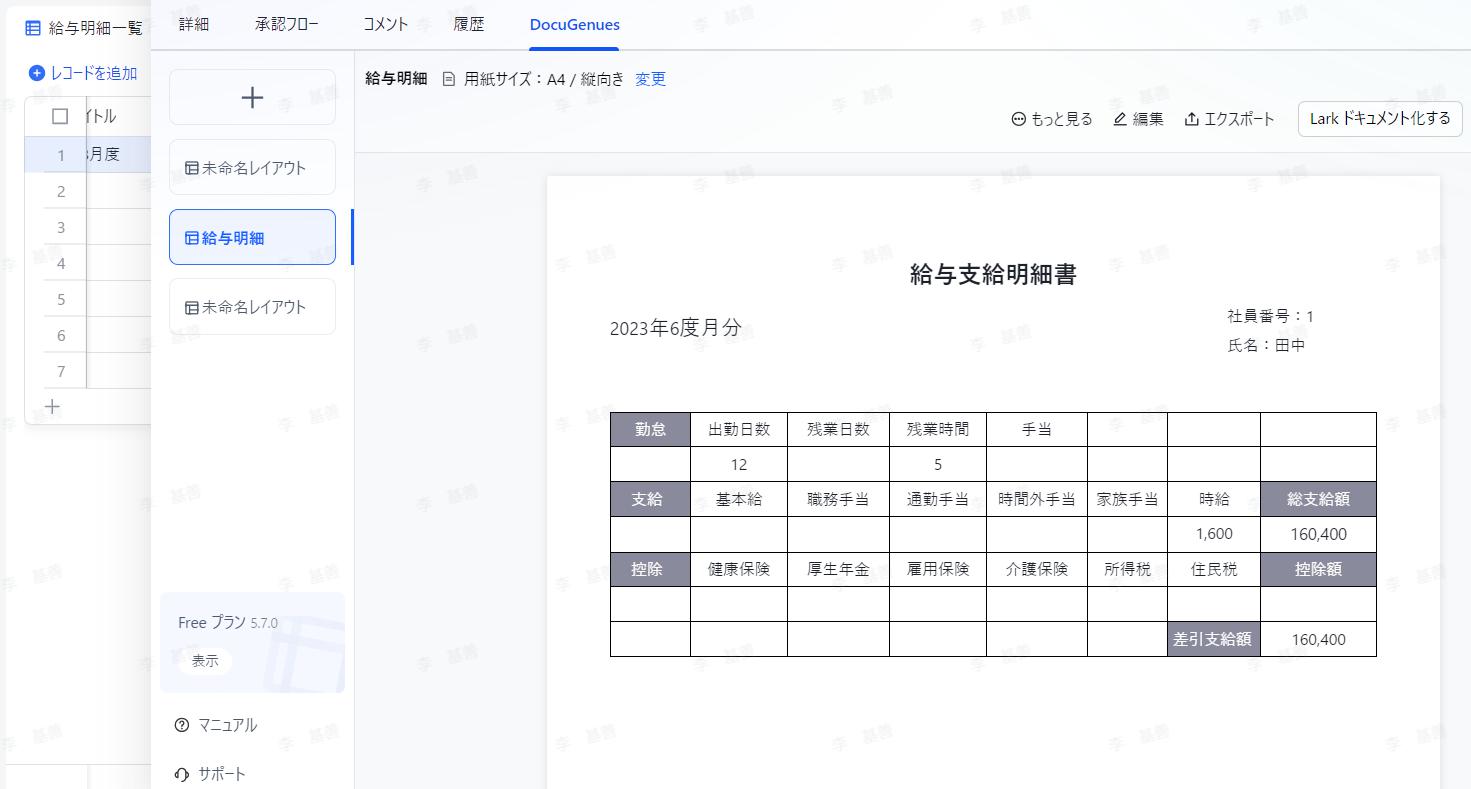1471x789 pixels.
Task: Click the add layout plus button
Action: tap(252, 97)
